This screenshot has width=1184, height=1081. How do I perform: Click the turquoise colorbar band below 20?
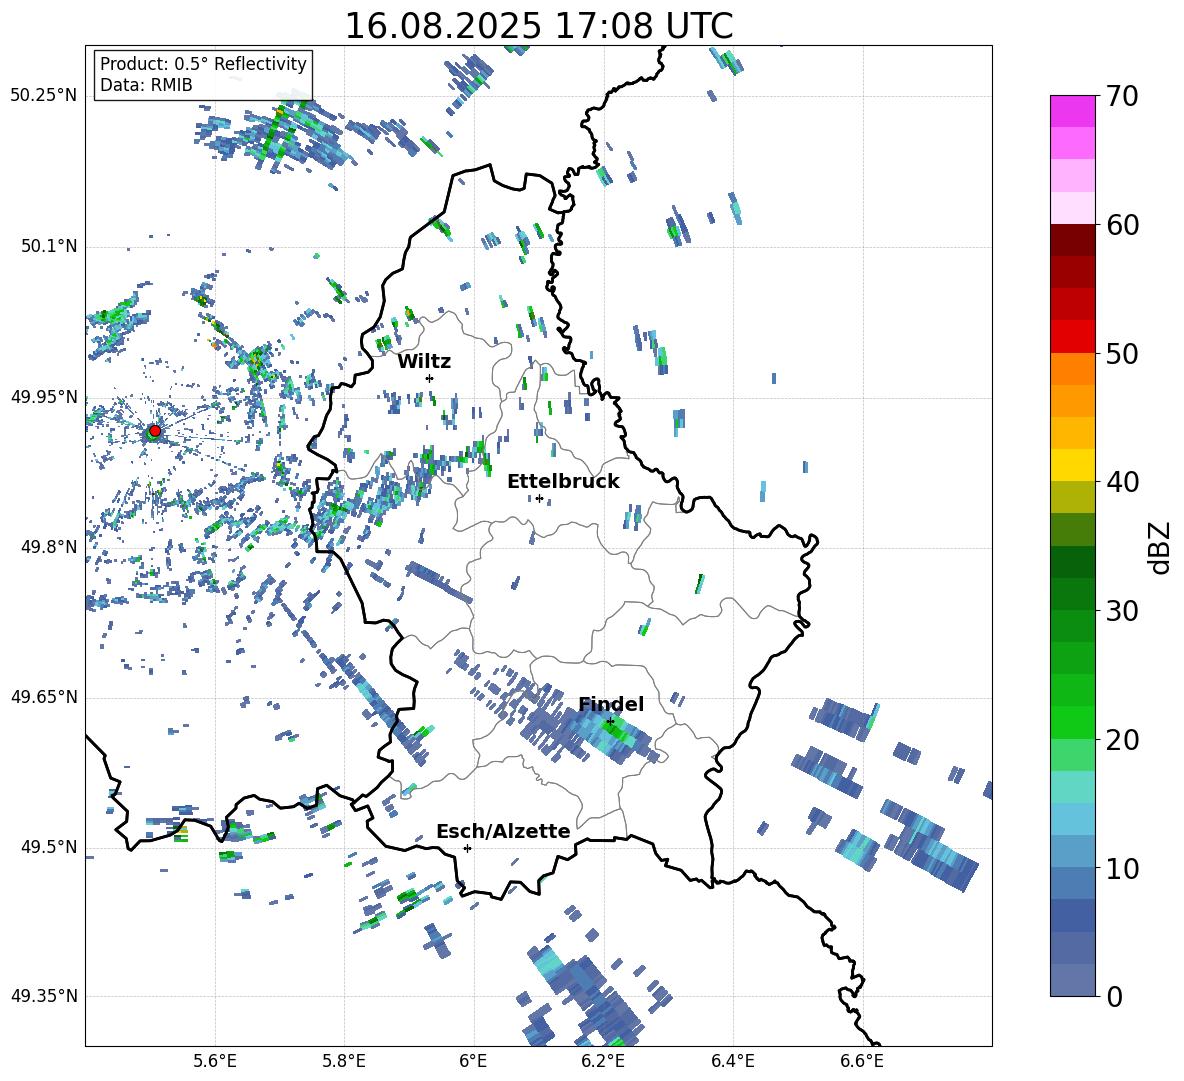(1072, 787)
